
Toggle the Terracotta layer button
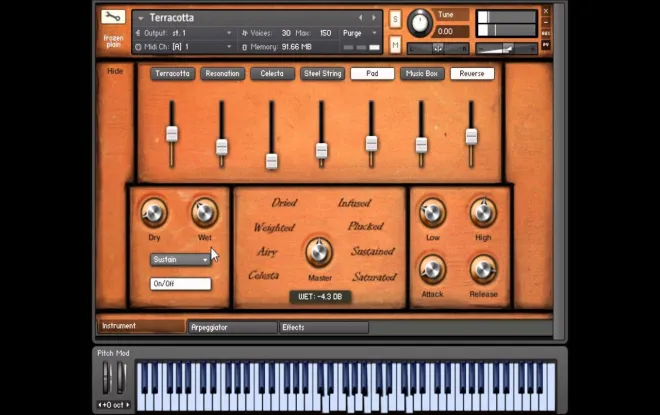pyautogui.click(x=173, y=74)
